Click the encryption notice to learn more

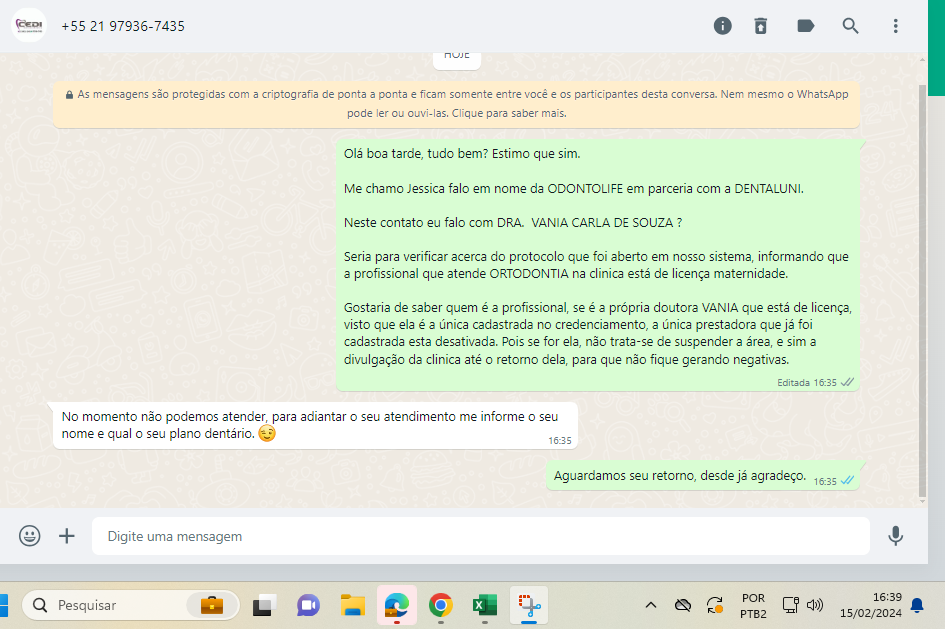[456, 104]
